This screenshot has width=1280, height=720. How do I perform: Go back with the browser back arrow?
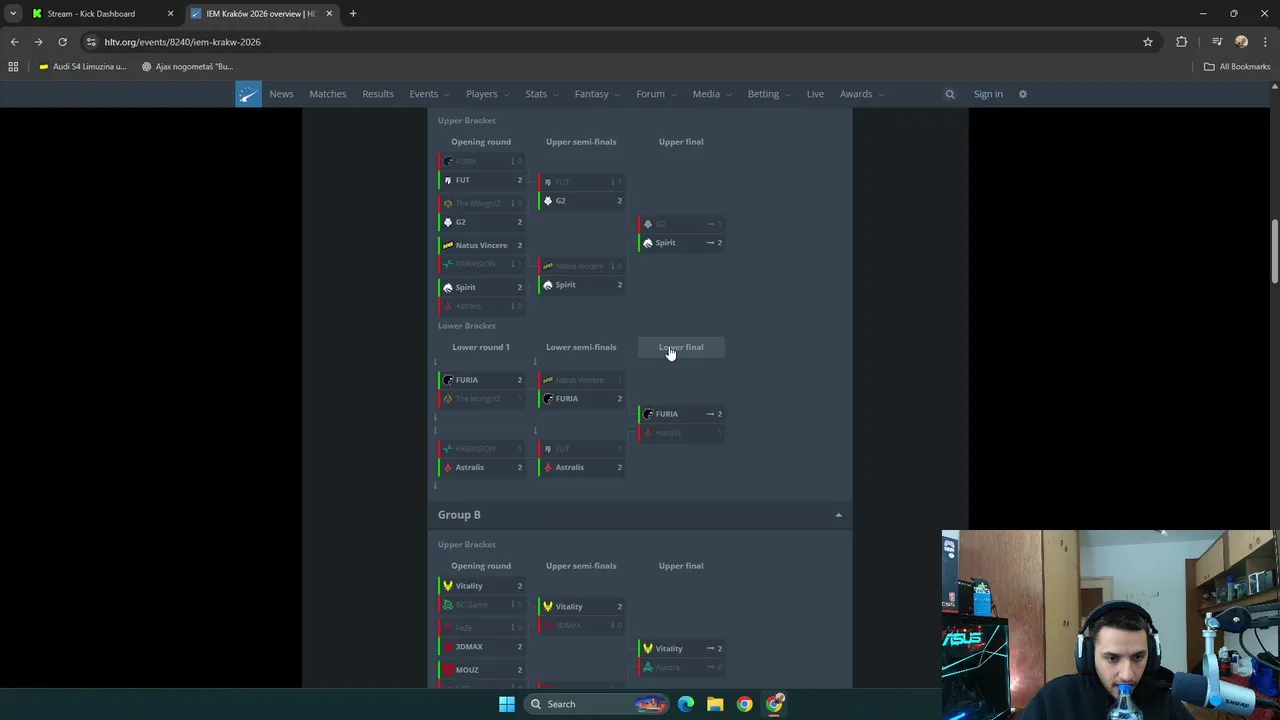click(x=14, y=42)
